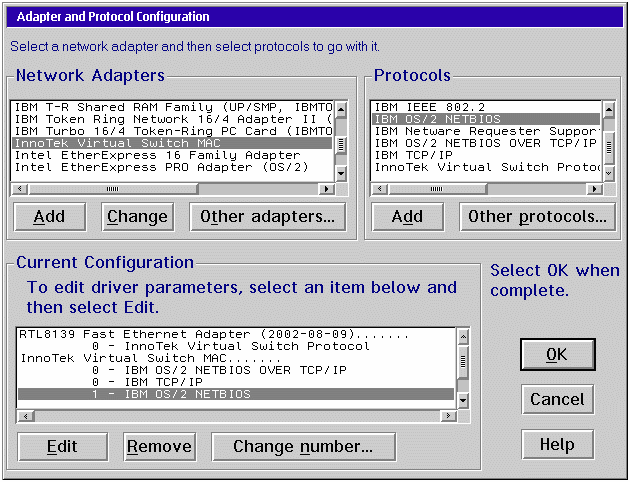Image resolution: width=630 pixels, height=482 pixels.
Task: Click protocols list scroll up arrow
Action: [609, 109]
